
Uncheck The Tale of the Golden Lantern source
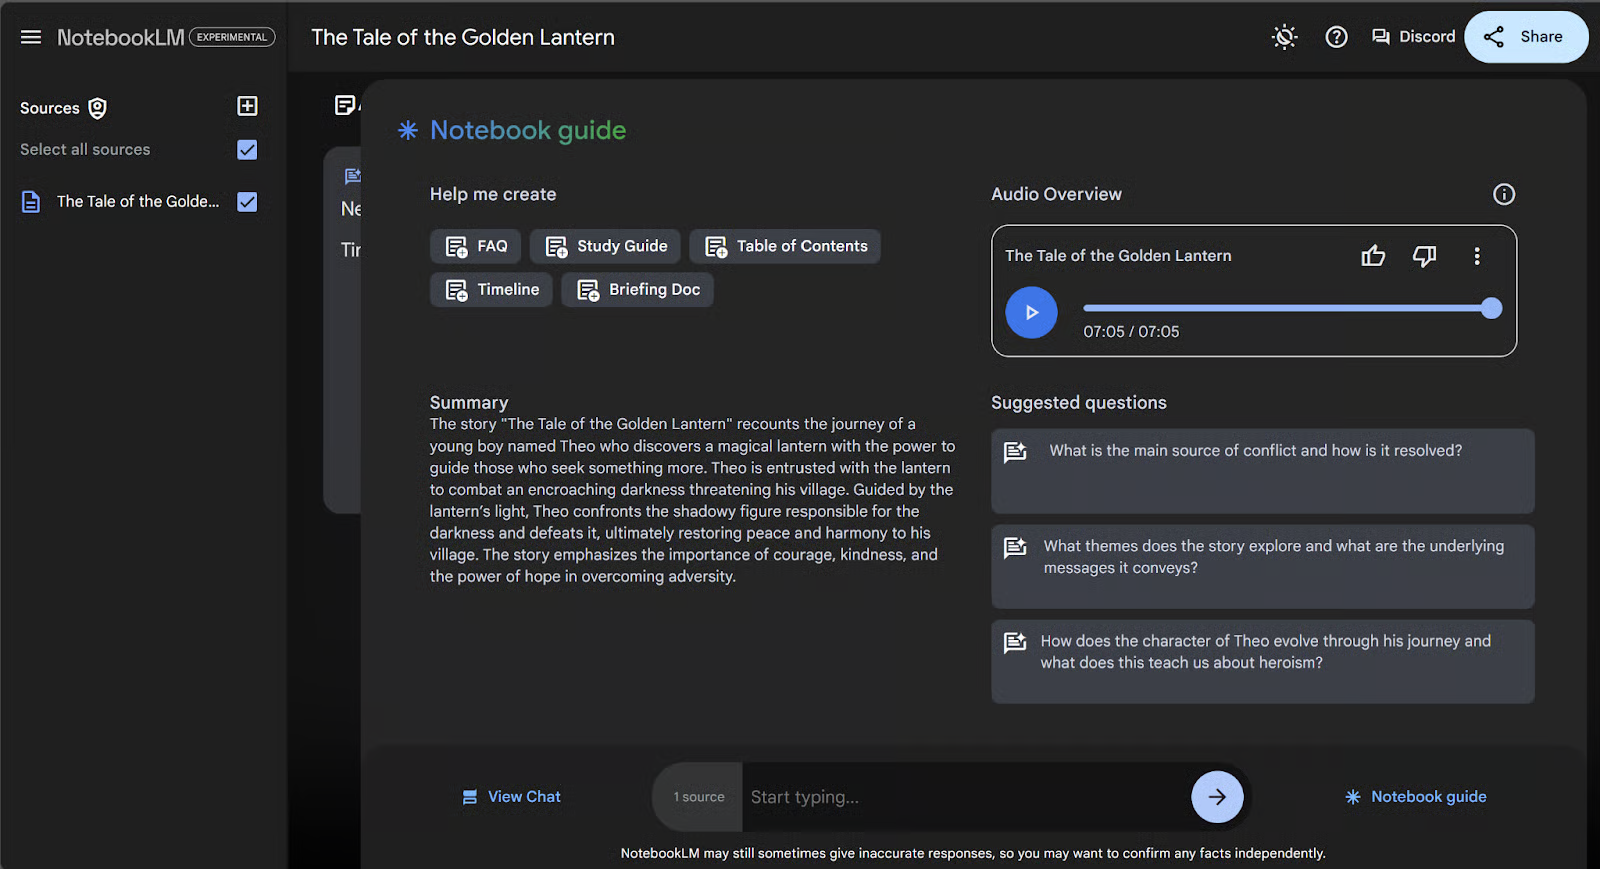(247, 202)
